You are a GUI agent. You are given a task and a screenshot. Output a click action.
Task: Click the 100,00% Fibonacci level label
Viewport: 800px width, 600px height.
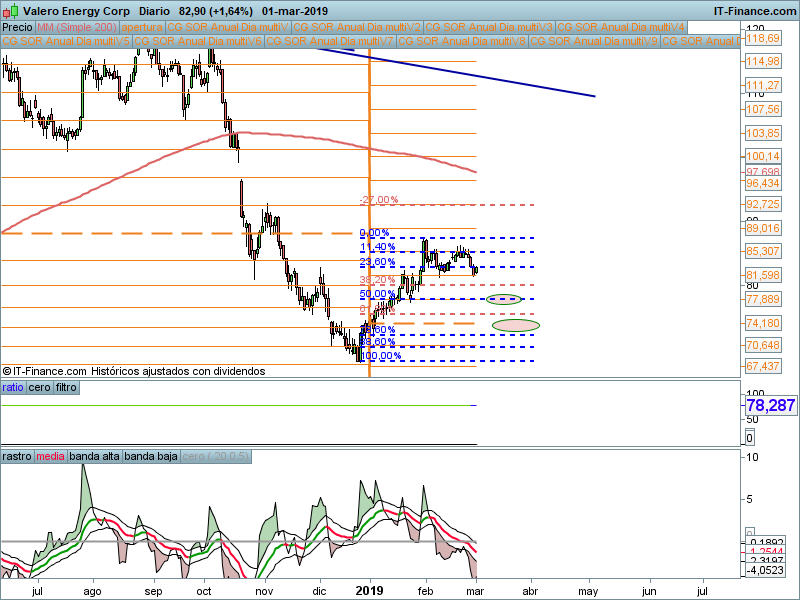pyautogui.click(x=381, y=356)
